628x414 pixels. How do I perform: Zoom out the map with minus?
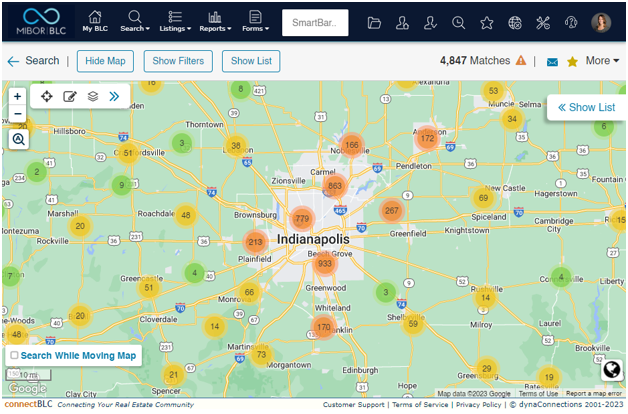pos(18,114)
